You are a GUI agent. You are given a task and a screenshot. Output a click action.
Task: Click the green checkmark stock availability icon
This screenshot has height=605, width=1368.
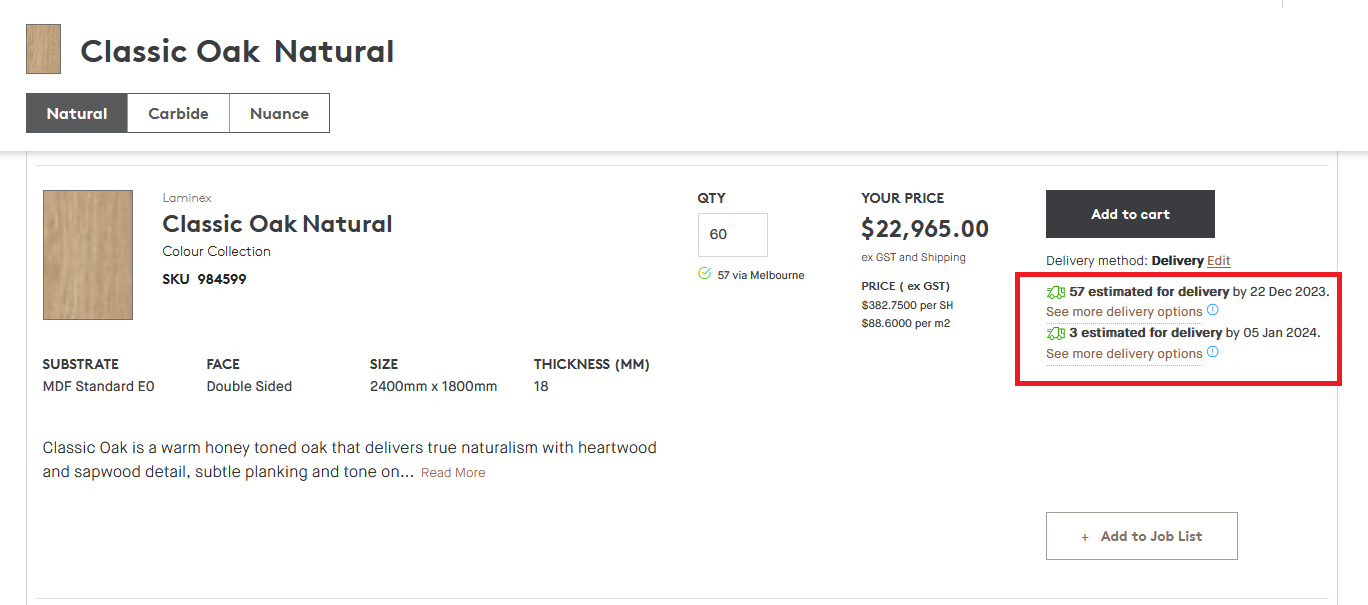tap(705, 274)
